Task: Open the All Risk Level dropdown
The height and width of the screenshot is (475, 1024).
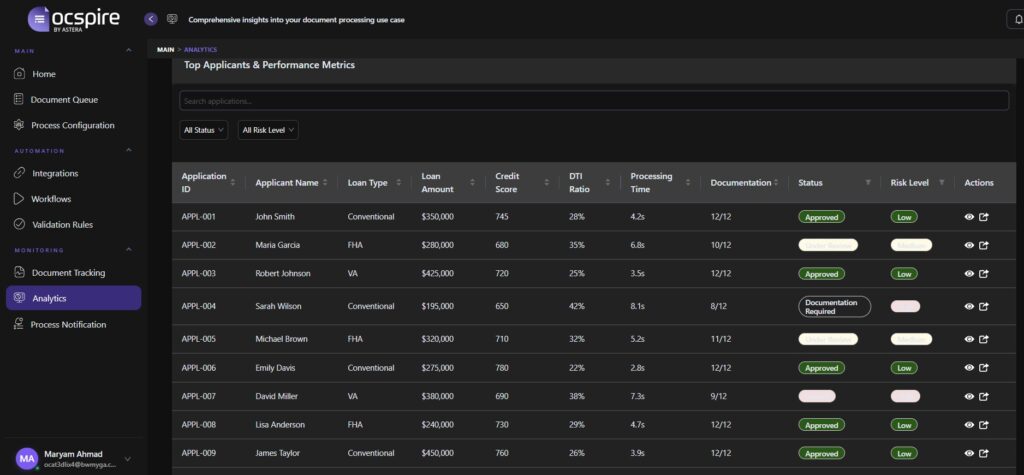Action: coord(268,130)
